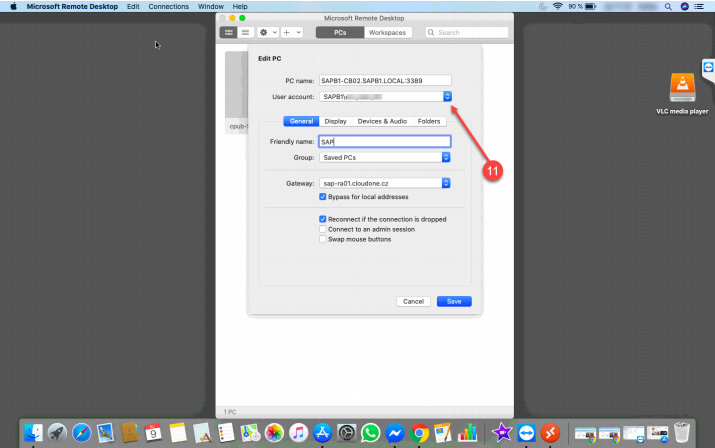Click the Save button

pyautogui.click(x=454, y=302)
